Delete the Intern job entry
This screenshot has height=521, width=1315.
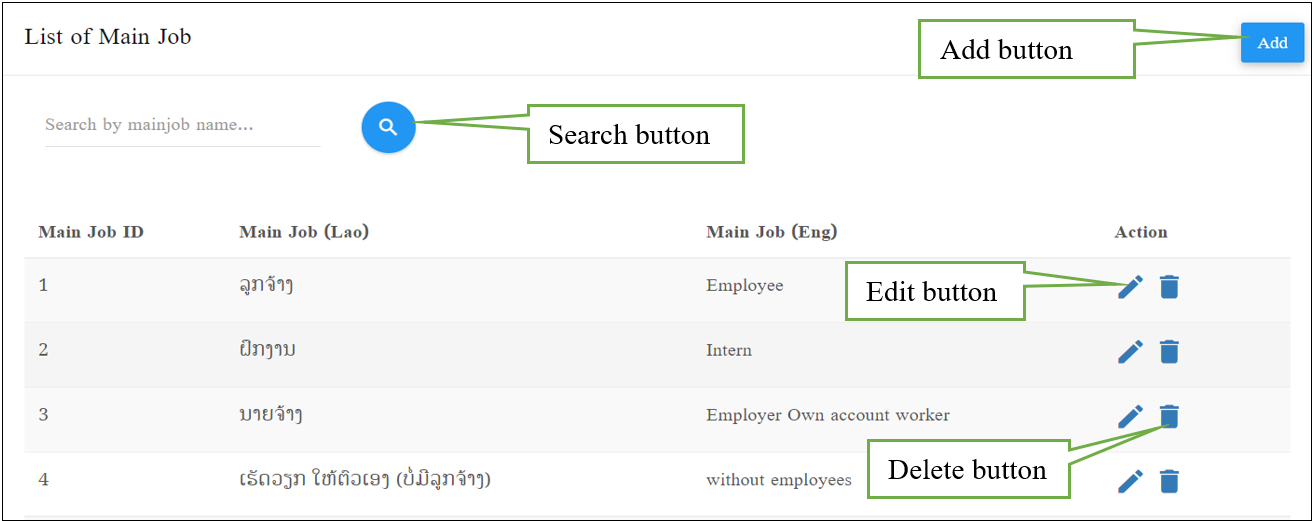coord(1169,352)
